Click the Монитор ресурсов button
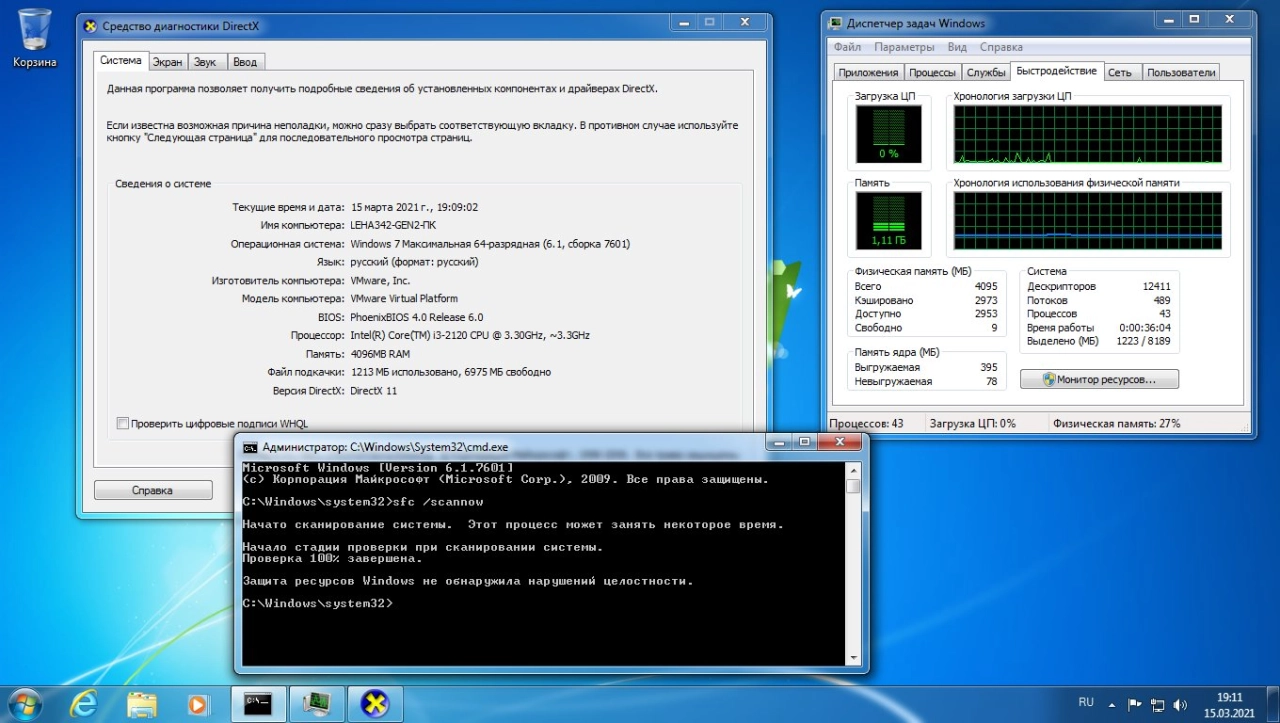The image size is (1280, 723). coord(1099,379)
